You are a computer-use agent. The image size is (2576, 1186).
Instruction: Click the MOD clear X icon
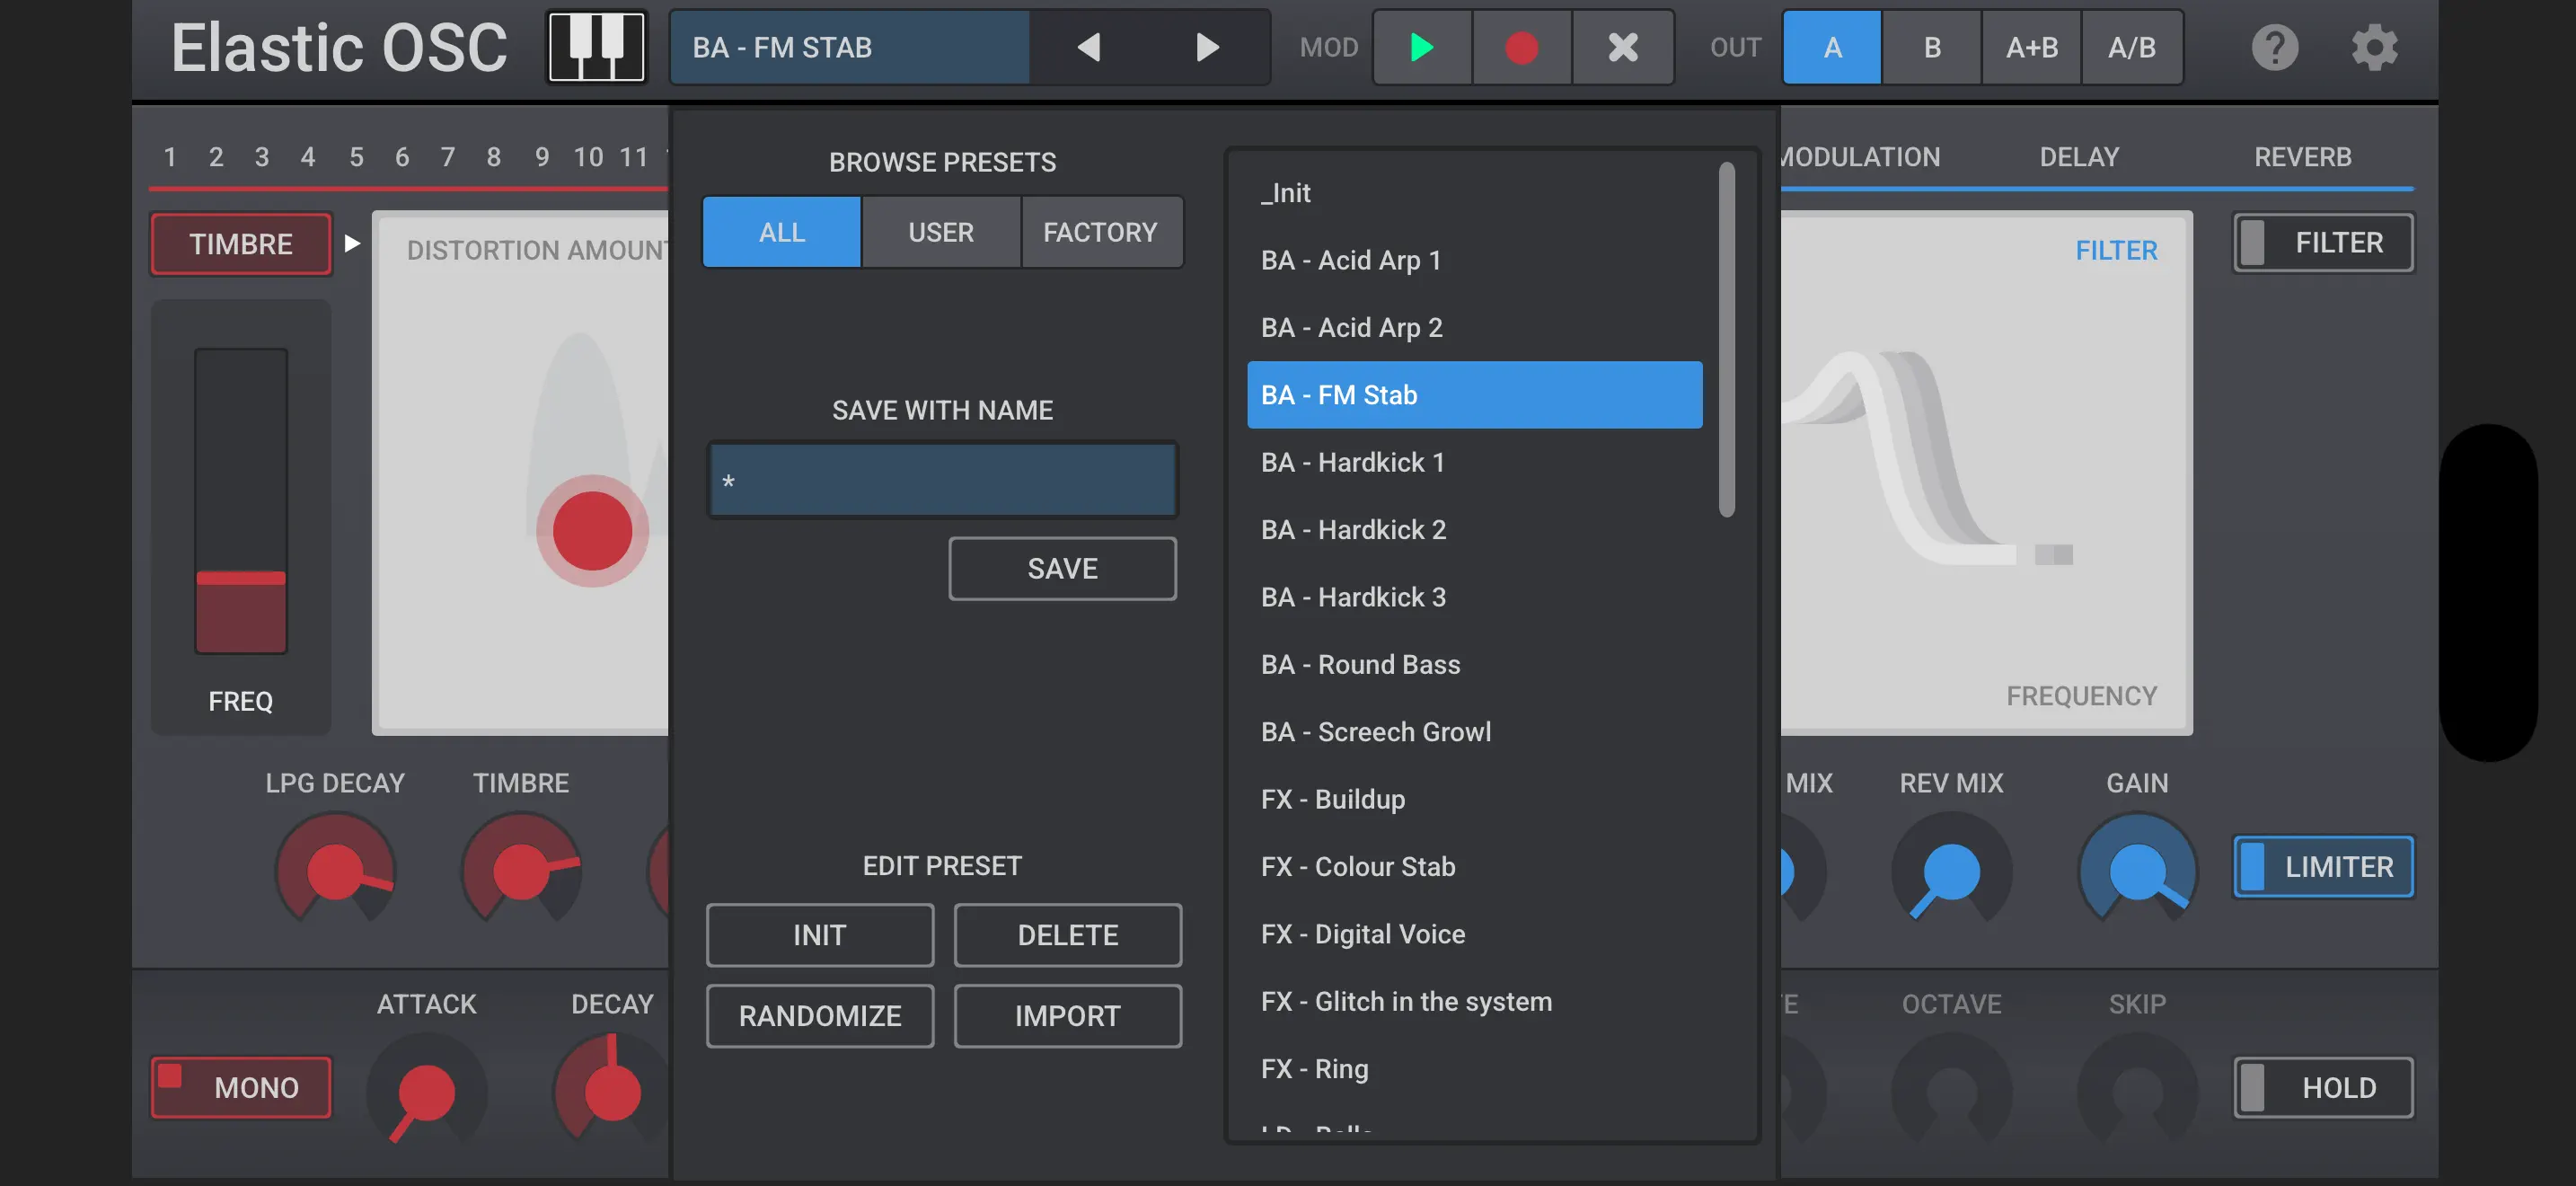coord(1622,47)
